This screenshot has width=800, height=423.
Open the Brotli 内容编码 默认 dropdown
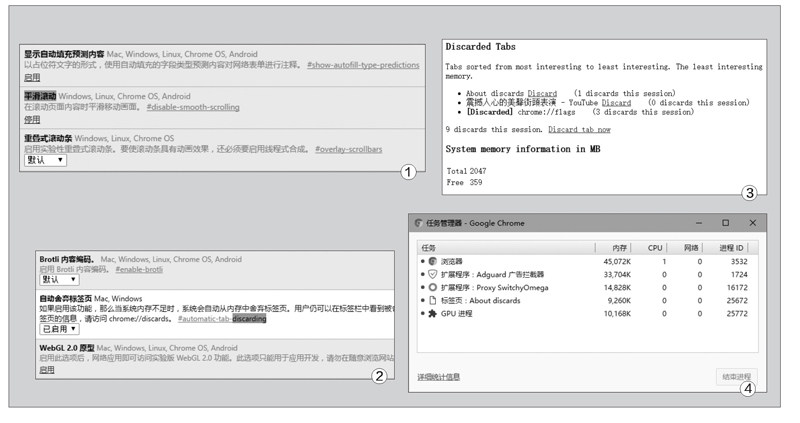click(59, 280)
